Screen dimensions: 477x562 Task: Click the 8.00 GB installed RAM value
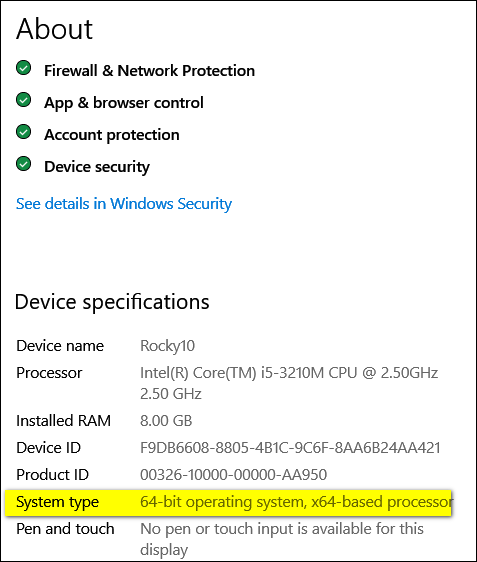[166, 421]
